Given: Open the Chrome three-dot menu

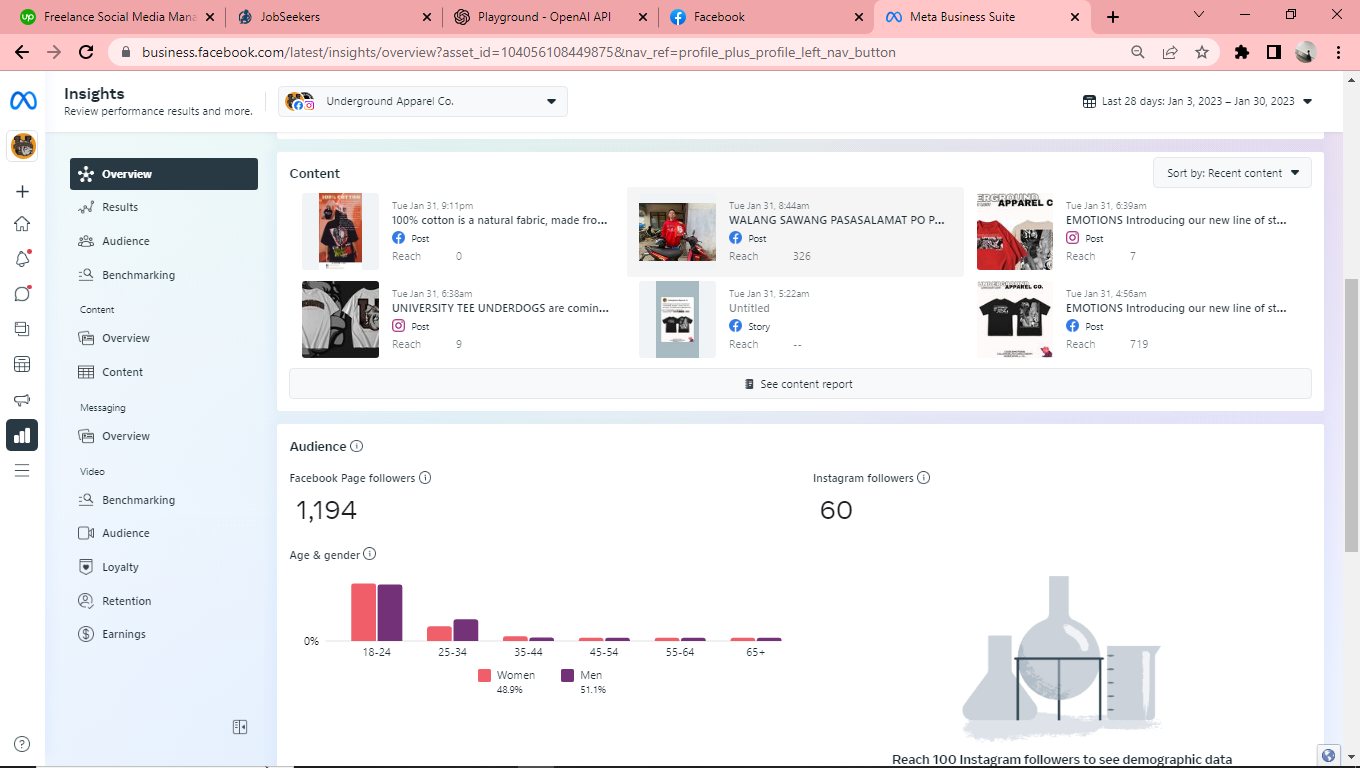Looking at the screenshot, I should (1338, 52).
